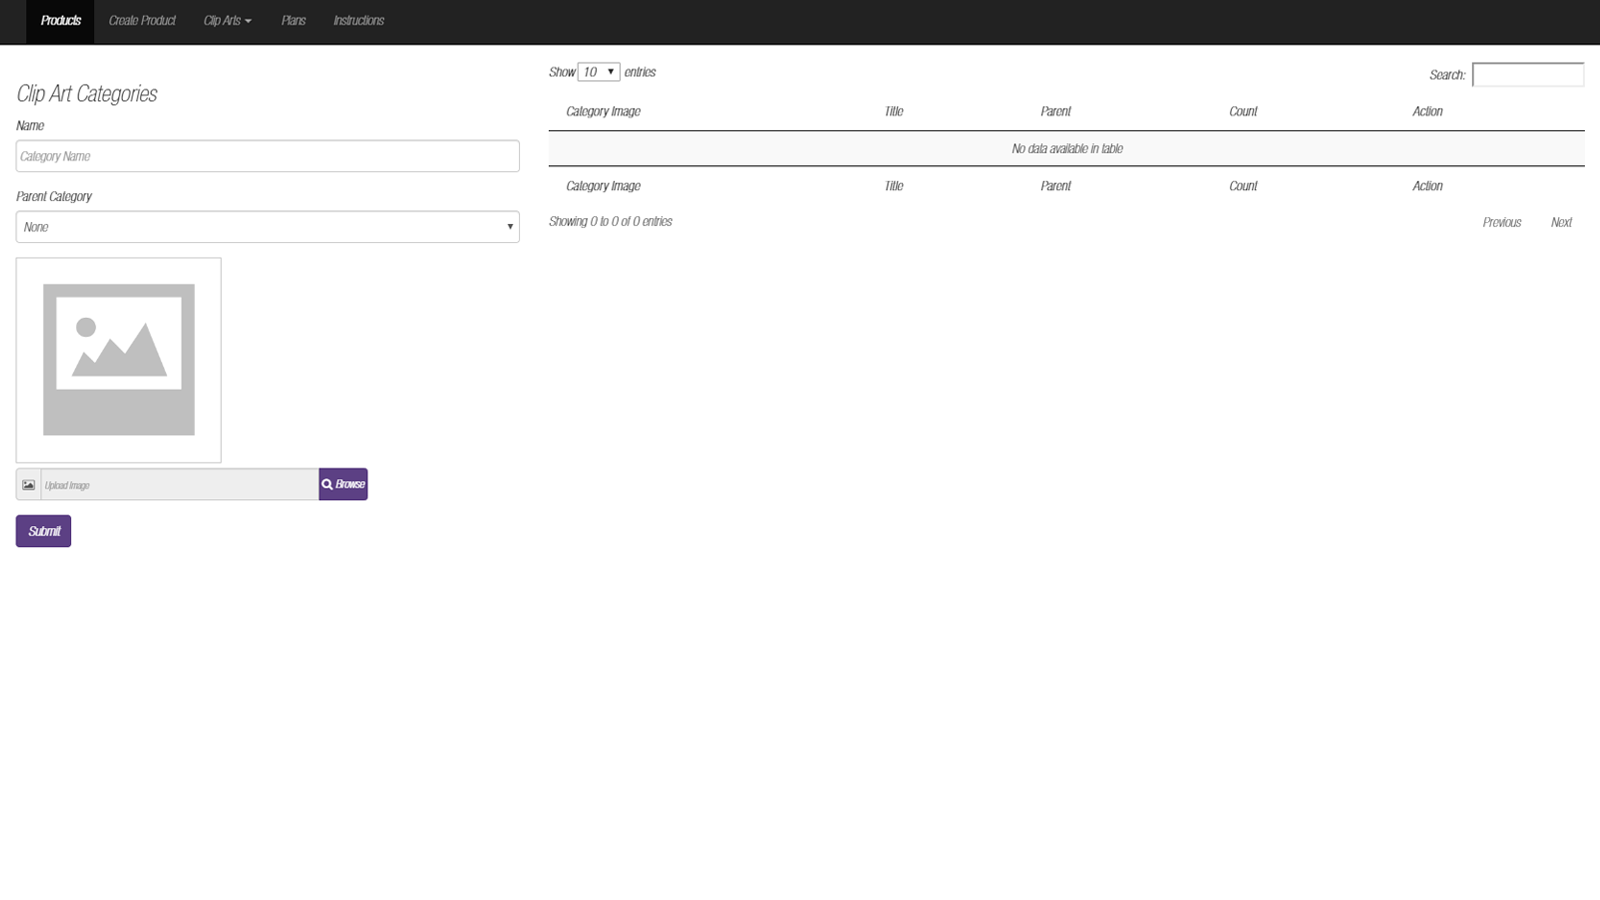1600x900 pixels.
Task: Open the Show entries count dropdown
Action: (x=598, y=72)
